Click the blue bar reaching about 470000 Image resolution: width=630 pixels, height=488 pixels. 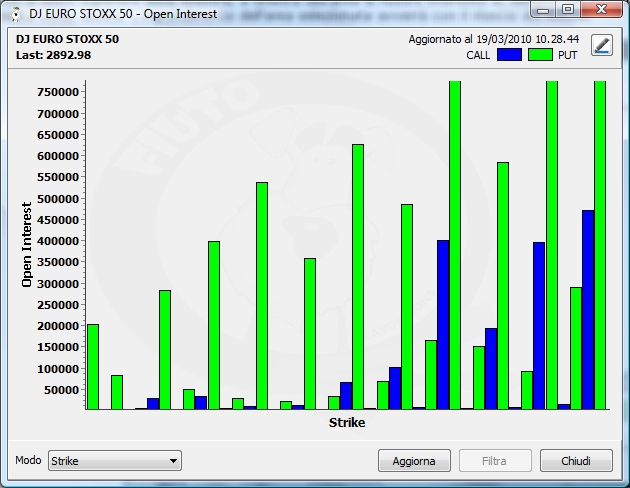point(588,310)
